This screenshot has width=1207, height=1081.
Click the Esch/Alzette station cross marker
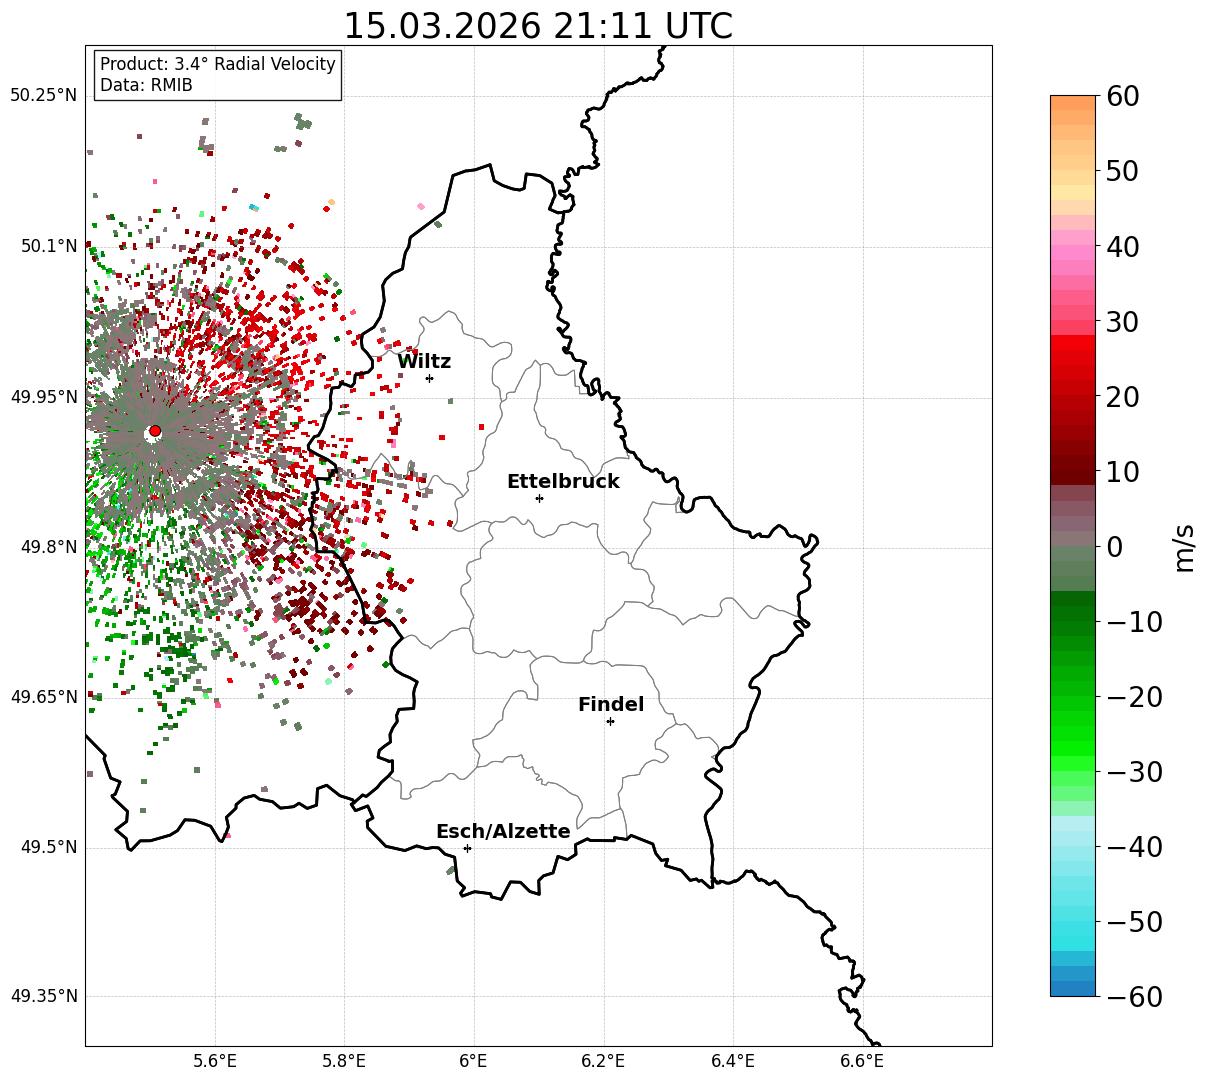pos(467,848)
